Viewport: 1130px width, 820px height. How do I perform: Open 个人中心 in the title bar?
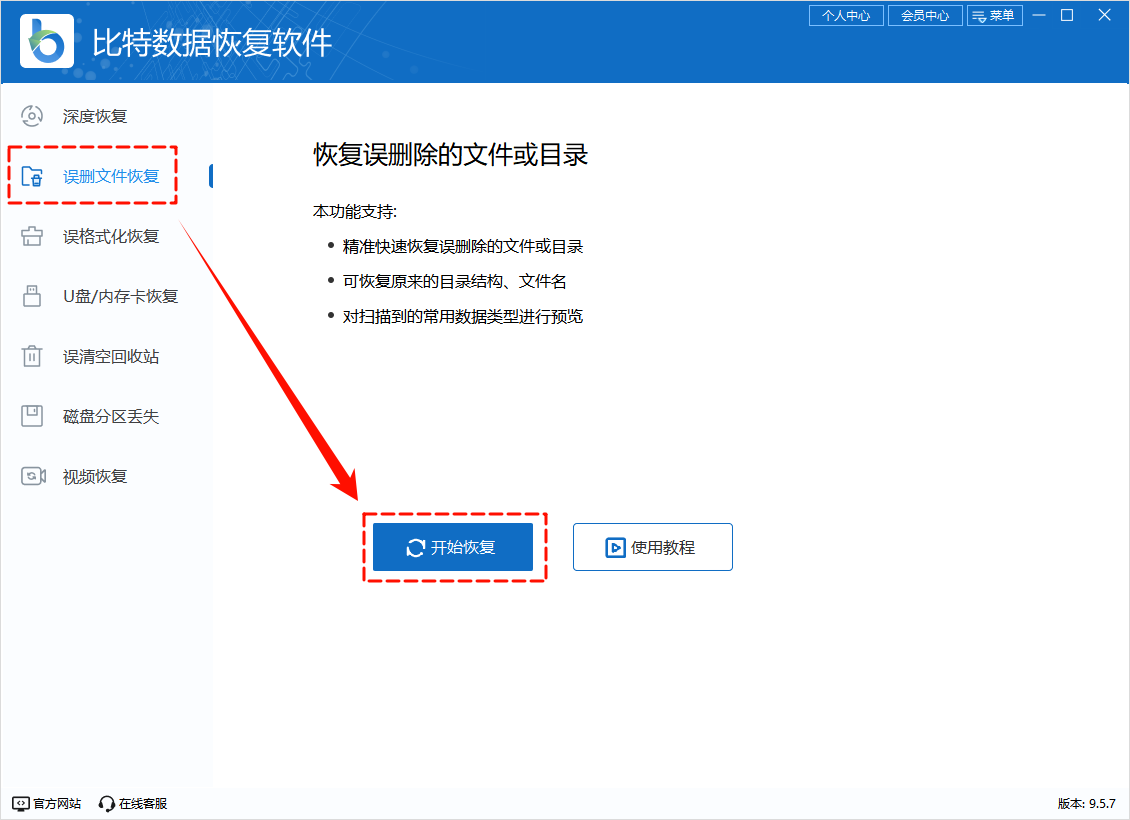(846, 16)
